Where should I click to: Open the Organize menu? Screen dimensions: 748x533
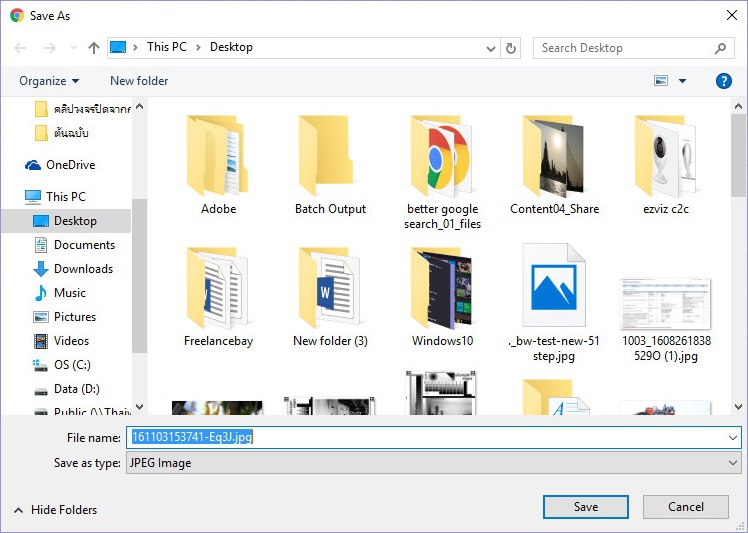tap(48, 81)
